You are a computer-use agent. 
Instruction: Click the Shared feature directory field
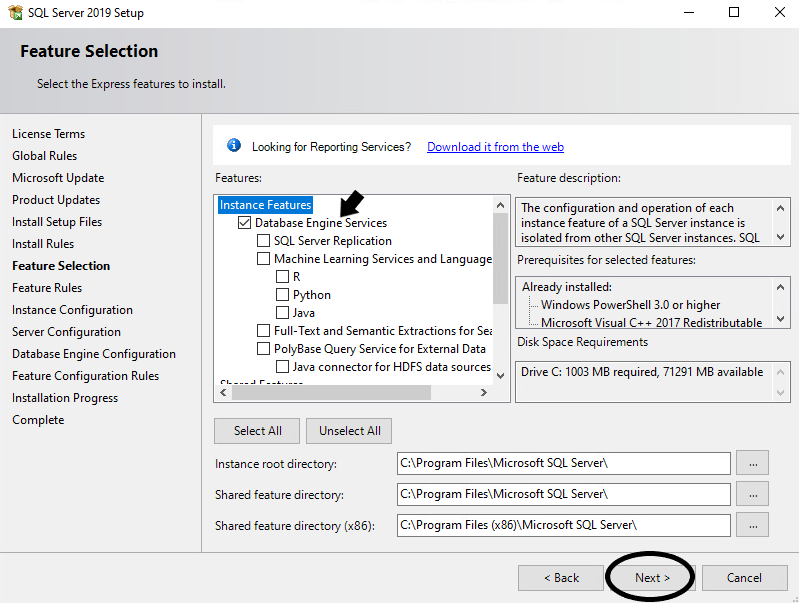coord(564,494)
